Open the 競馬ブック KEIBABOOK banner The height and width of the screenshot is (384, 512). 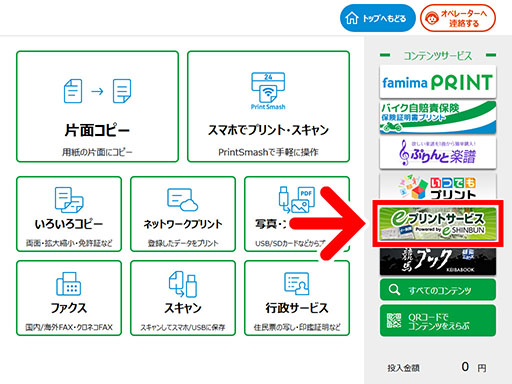point(438,261)
